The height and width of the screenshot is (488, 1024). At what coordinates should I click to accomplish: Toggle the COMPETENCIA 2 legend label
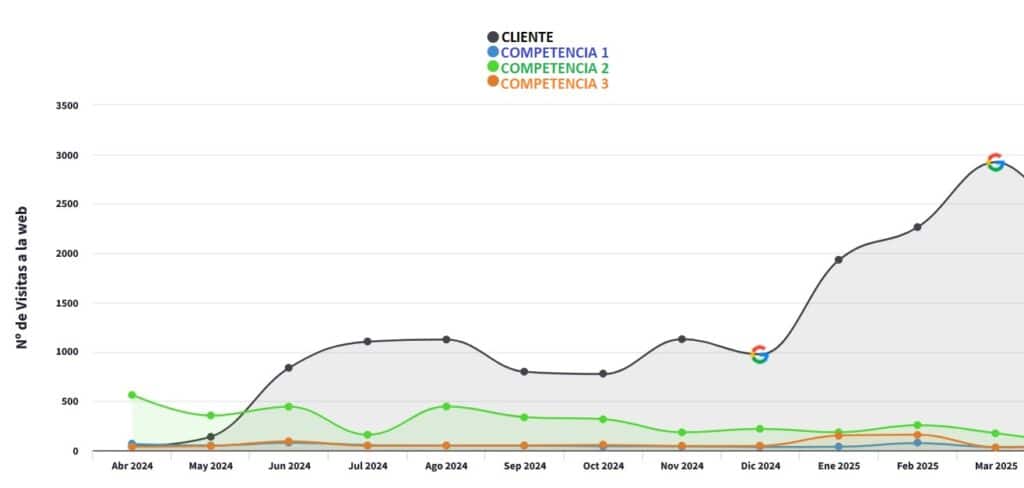[554, 68]
